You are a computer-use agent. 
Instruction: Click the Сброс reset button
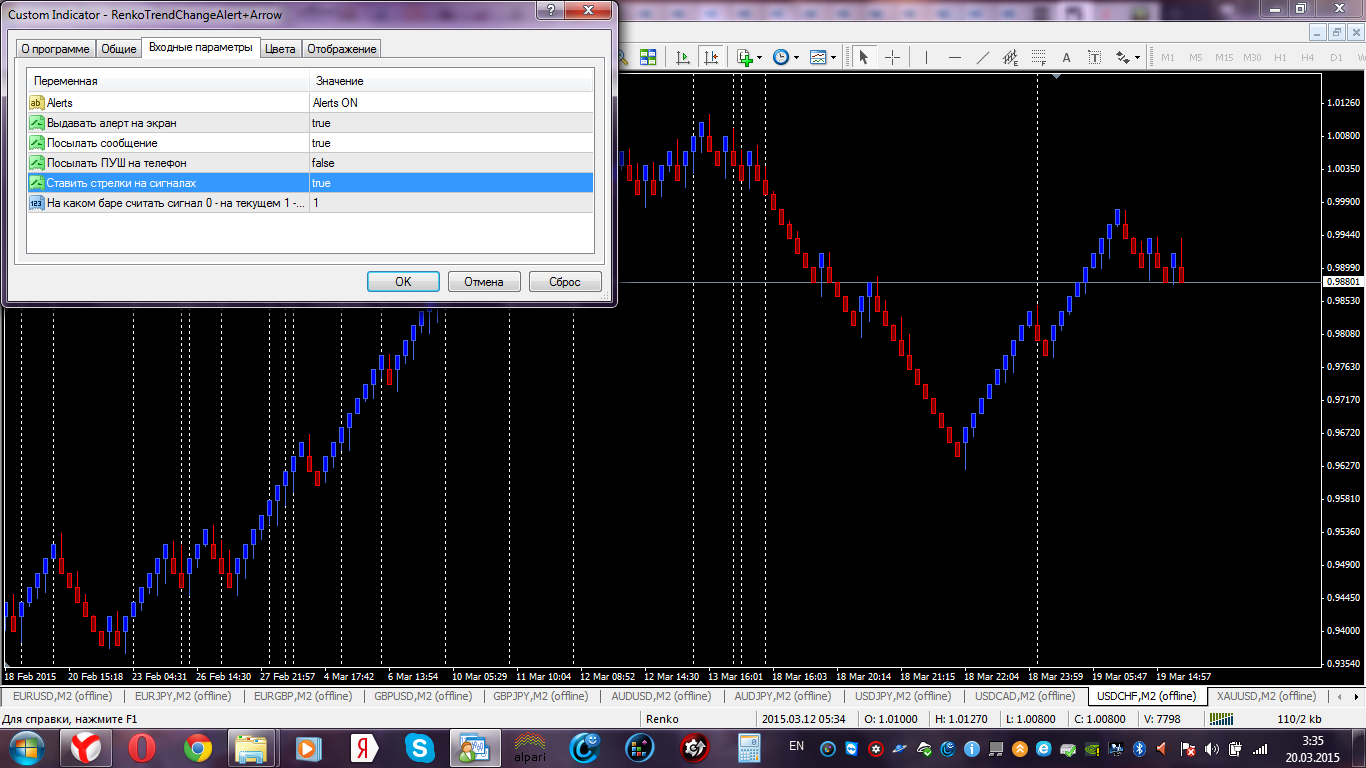coord(565,282)
